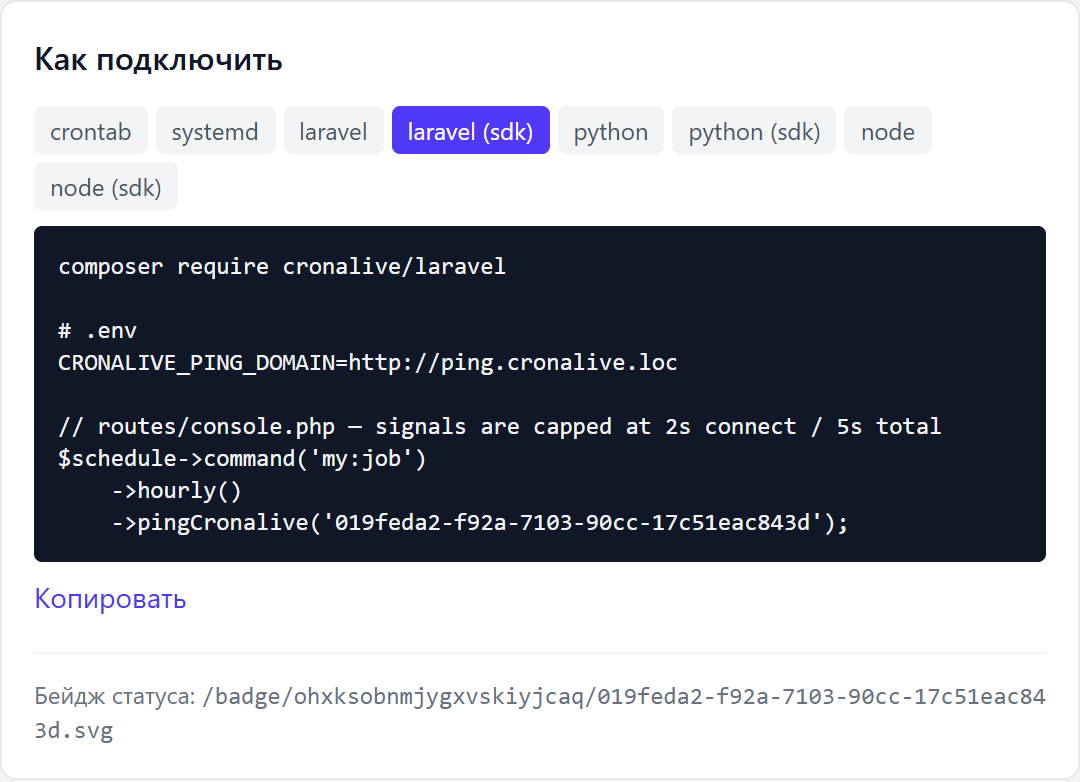Open the node tab
The image size is (1080, 782).
pyautogui.click(x=888, y=130)
